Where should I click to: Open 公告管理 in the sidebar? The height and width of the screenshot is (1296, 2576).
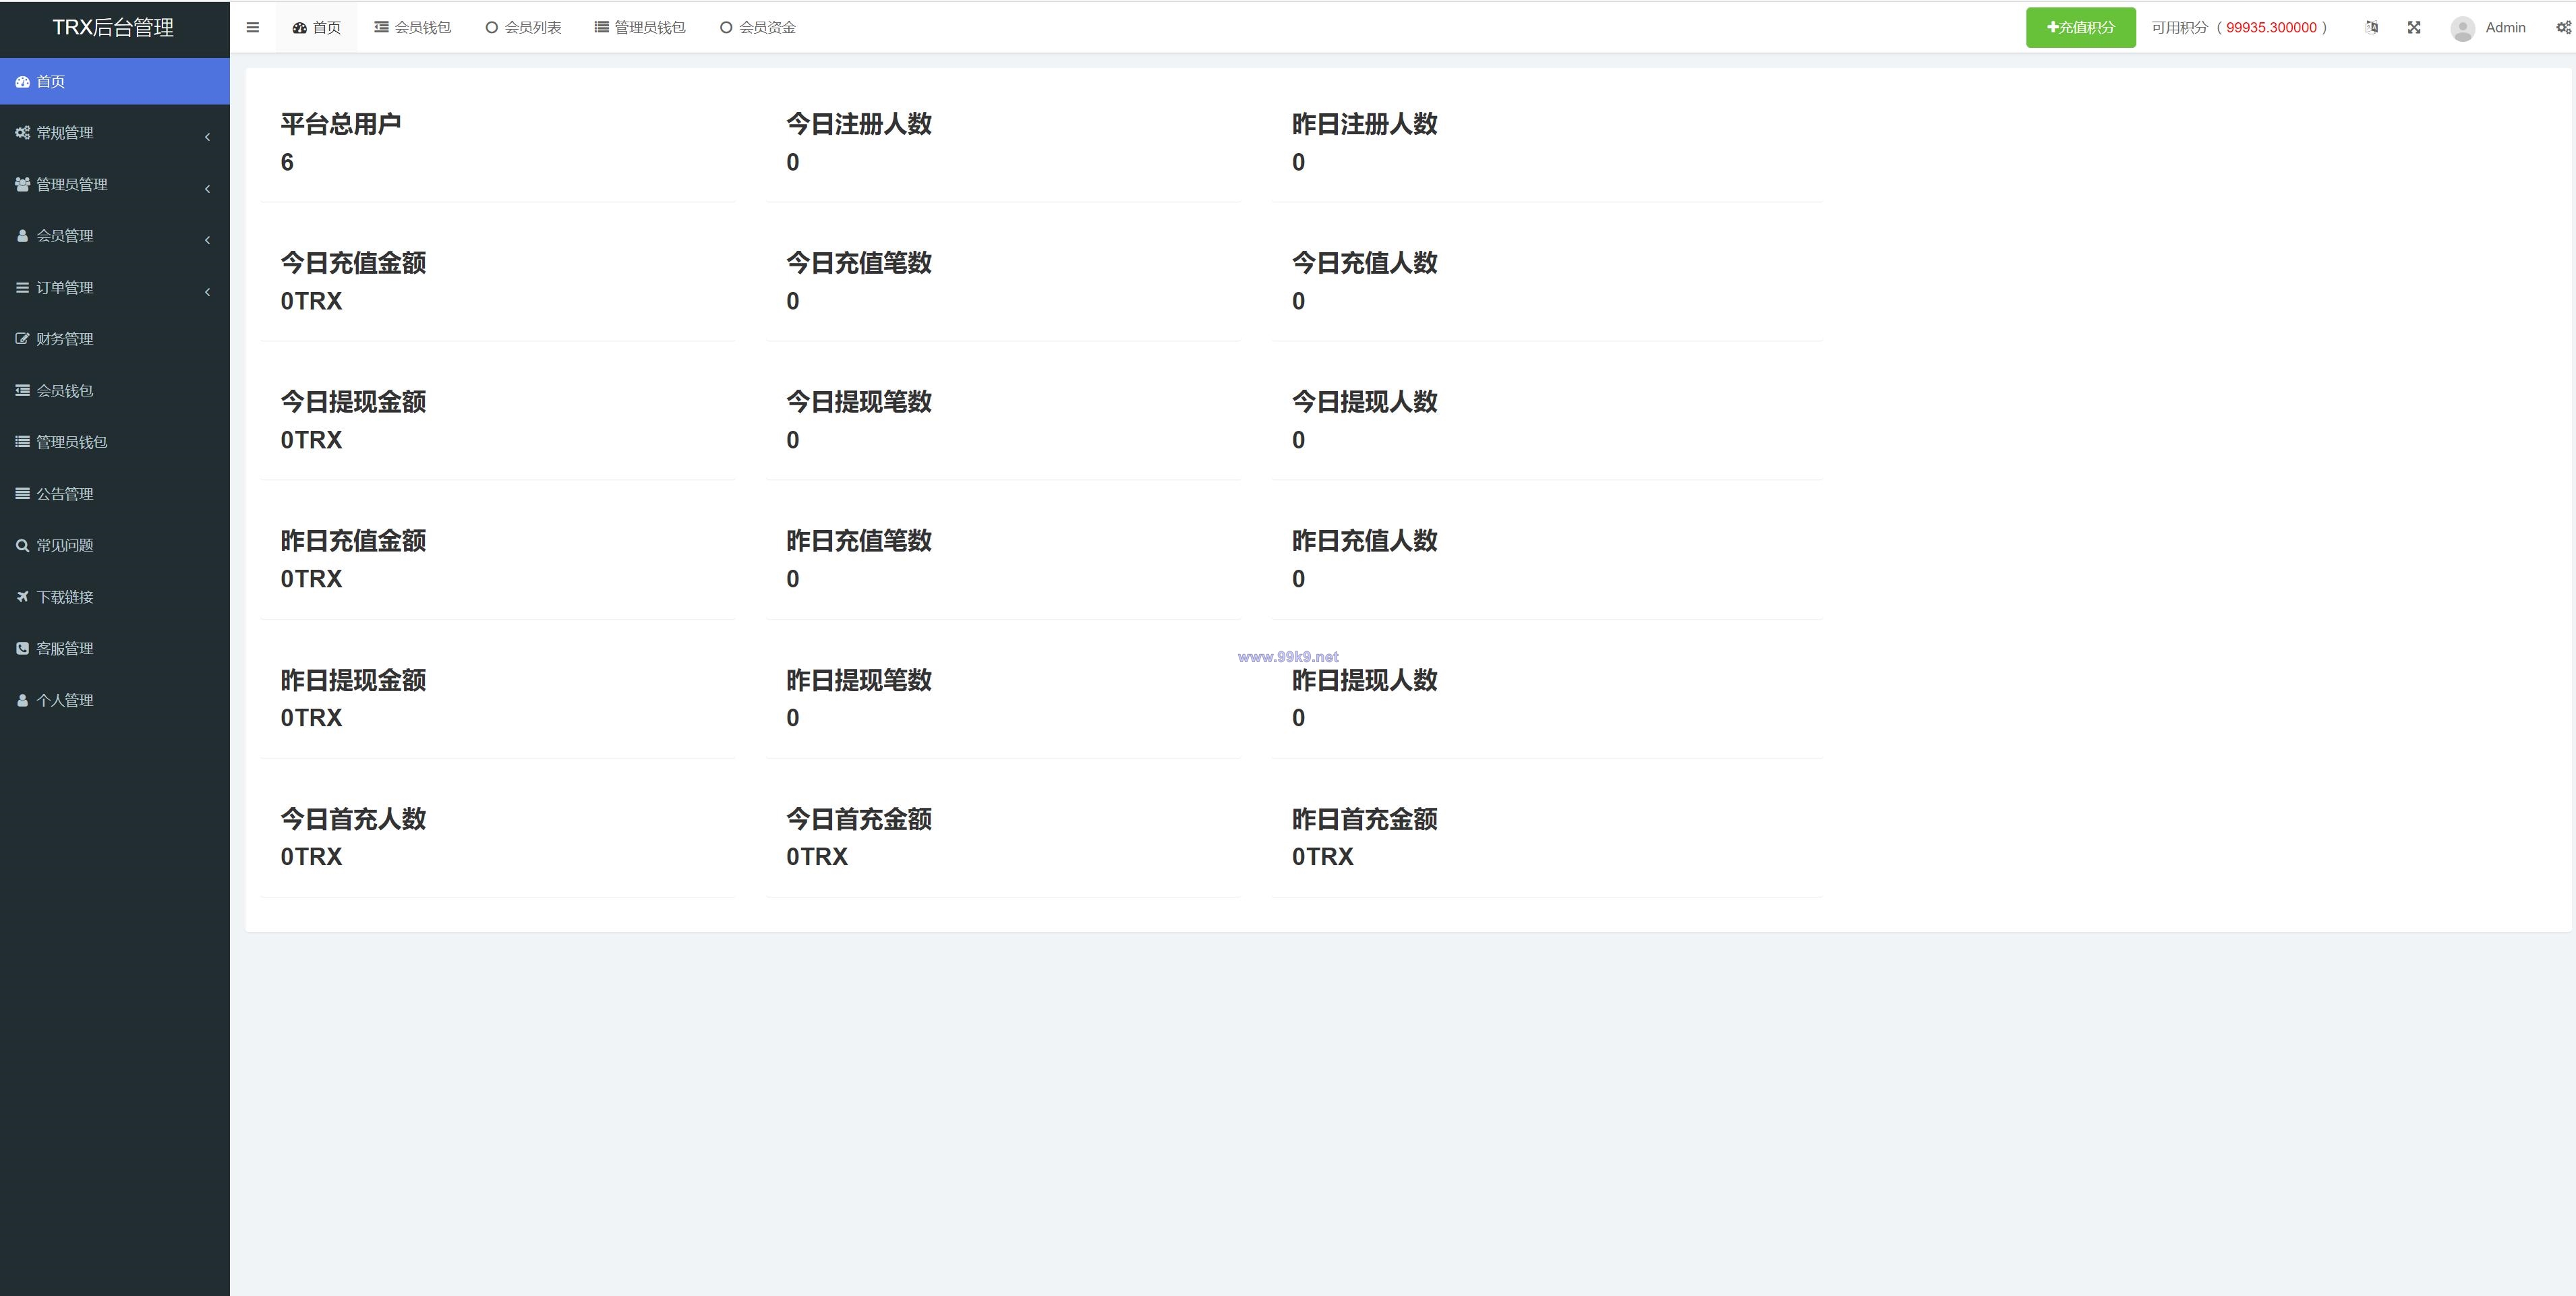coord(115,494)
